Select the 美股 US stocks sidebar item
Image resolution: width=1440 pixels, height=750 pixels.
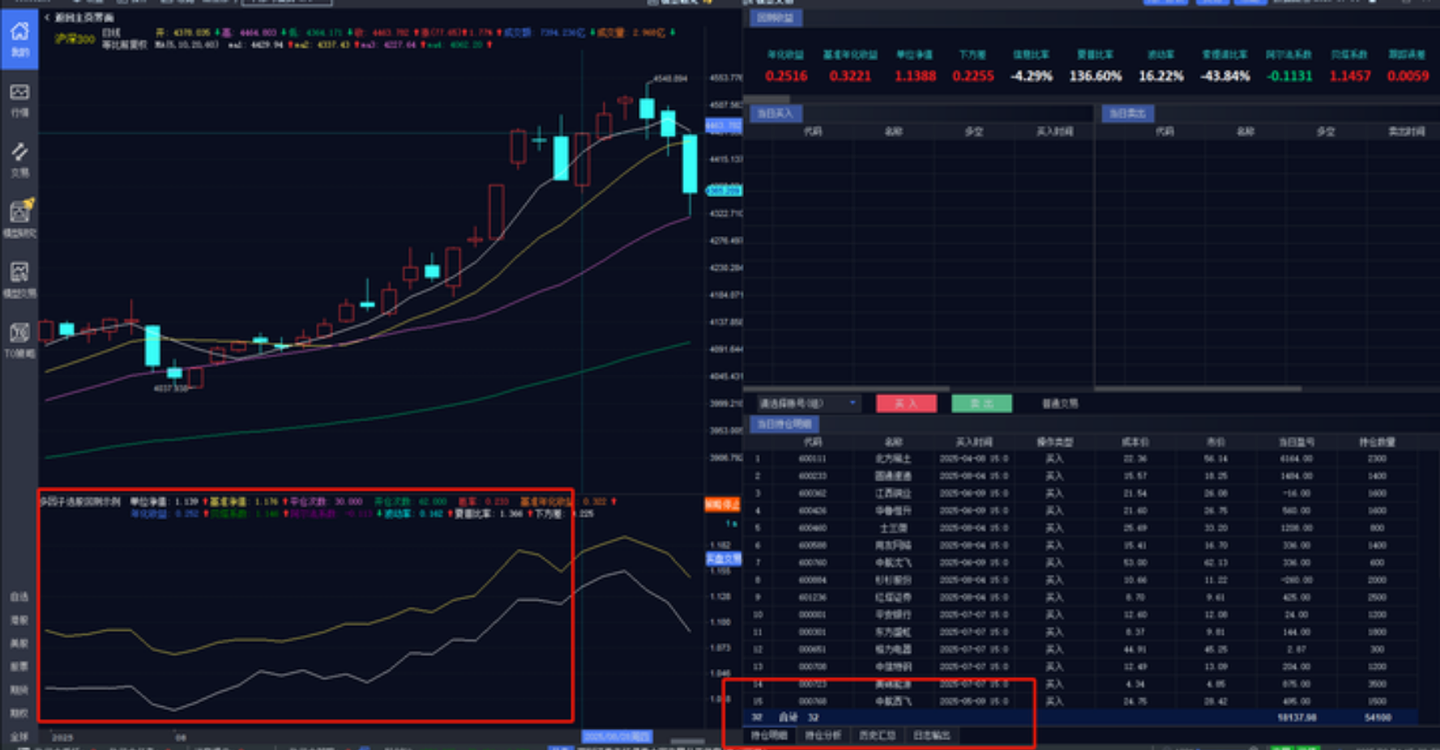coord(19,643)
